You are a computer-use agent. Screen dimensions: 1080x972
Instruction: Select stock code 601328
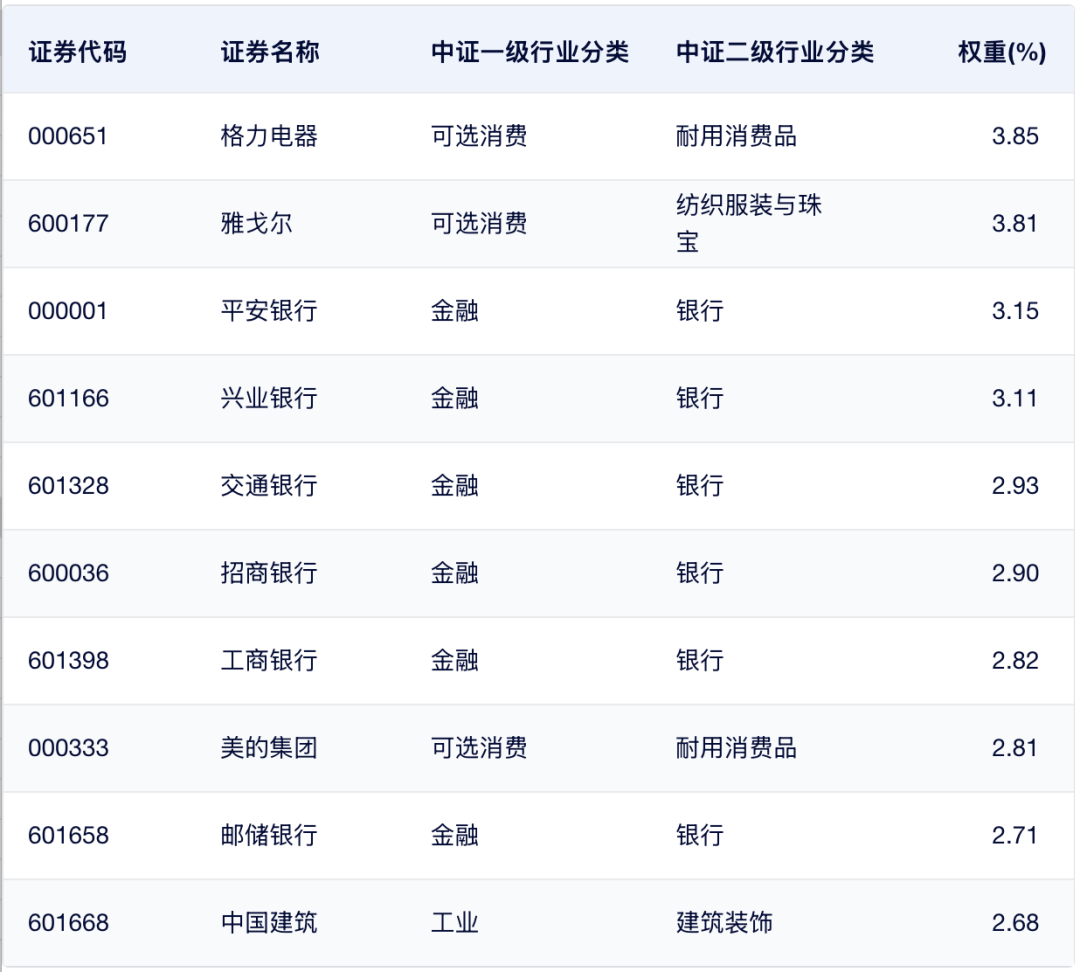[x=68, y=486]
